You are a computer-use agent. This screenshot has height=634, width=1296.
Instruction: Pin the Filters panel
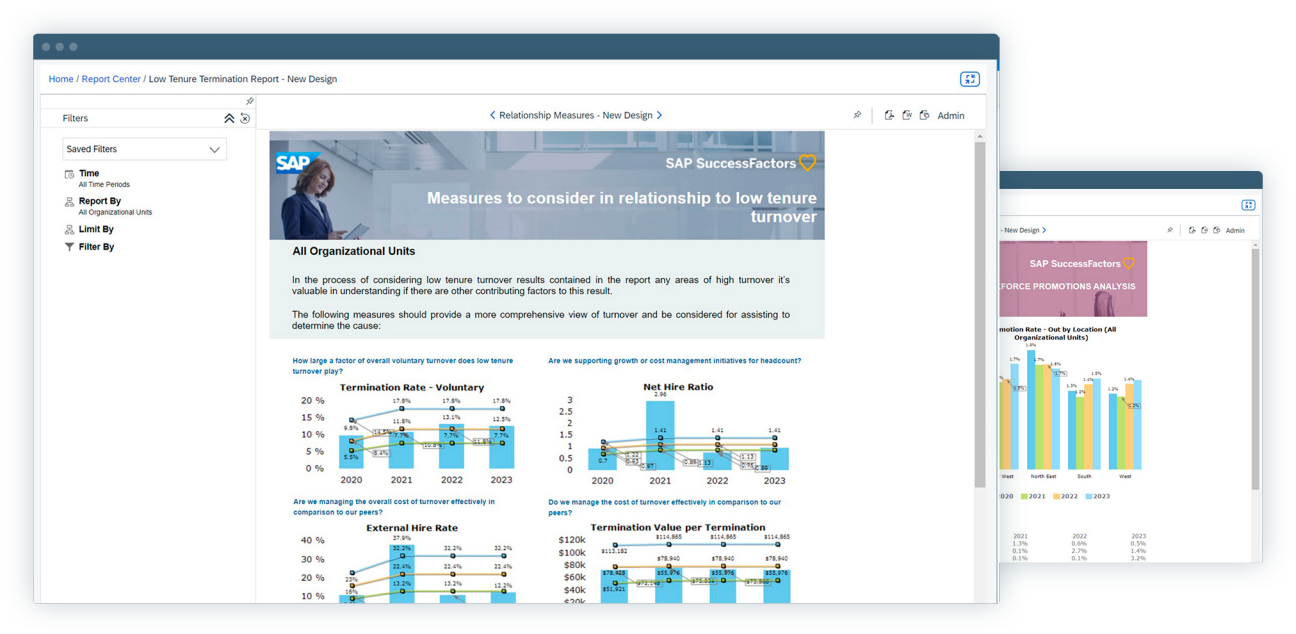pyautogui.click(x=249, y=101)
